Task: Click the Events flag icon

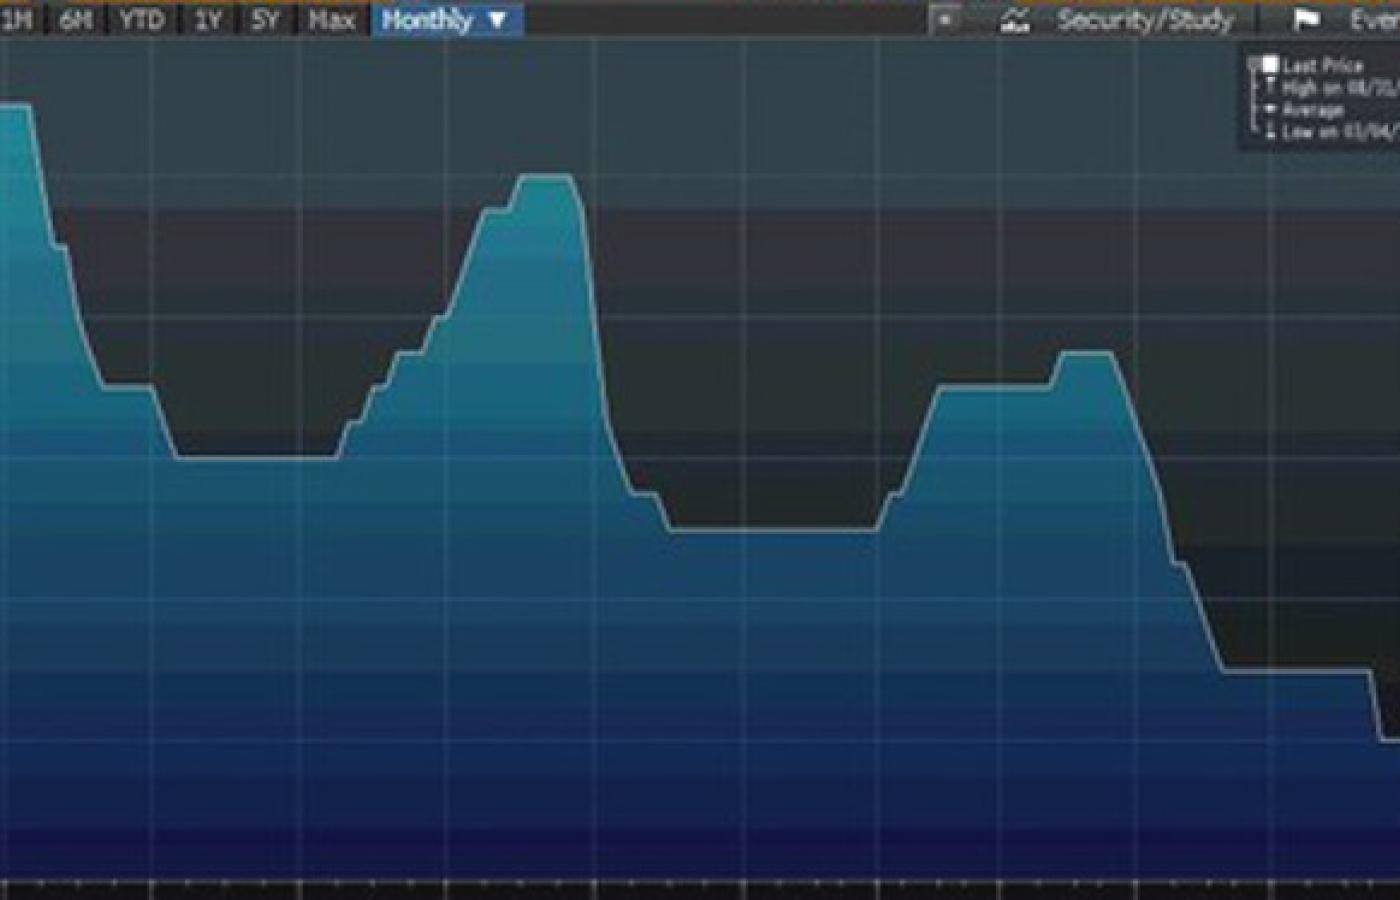Action: 1306,20
